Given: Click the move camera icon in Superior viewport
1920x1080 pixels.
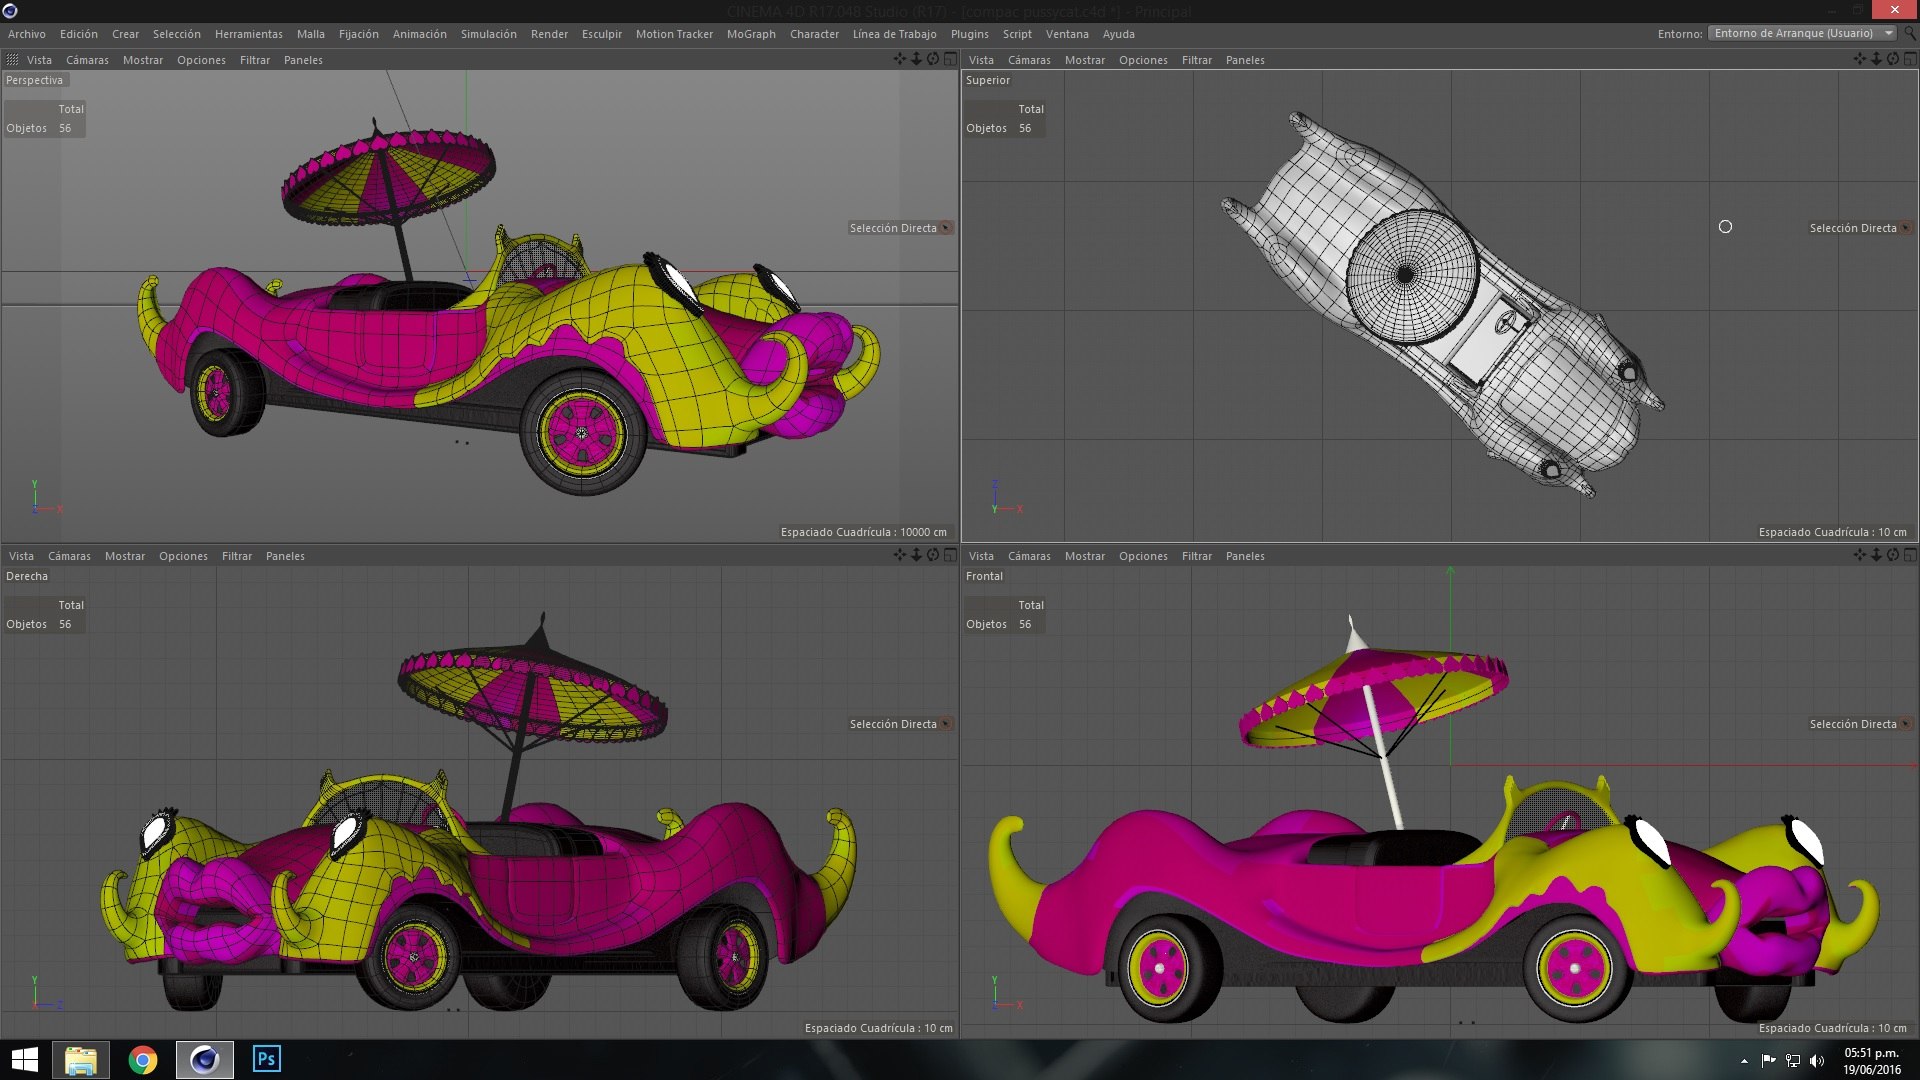Looking at the screenshot, I should point(1859,60).
